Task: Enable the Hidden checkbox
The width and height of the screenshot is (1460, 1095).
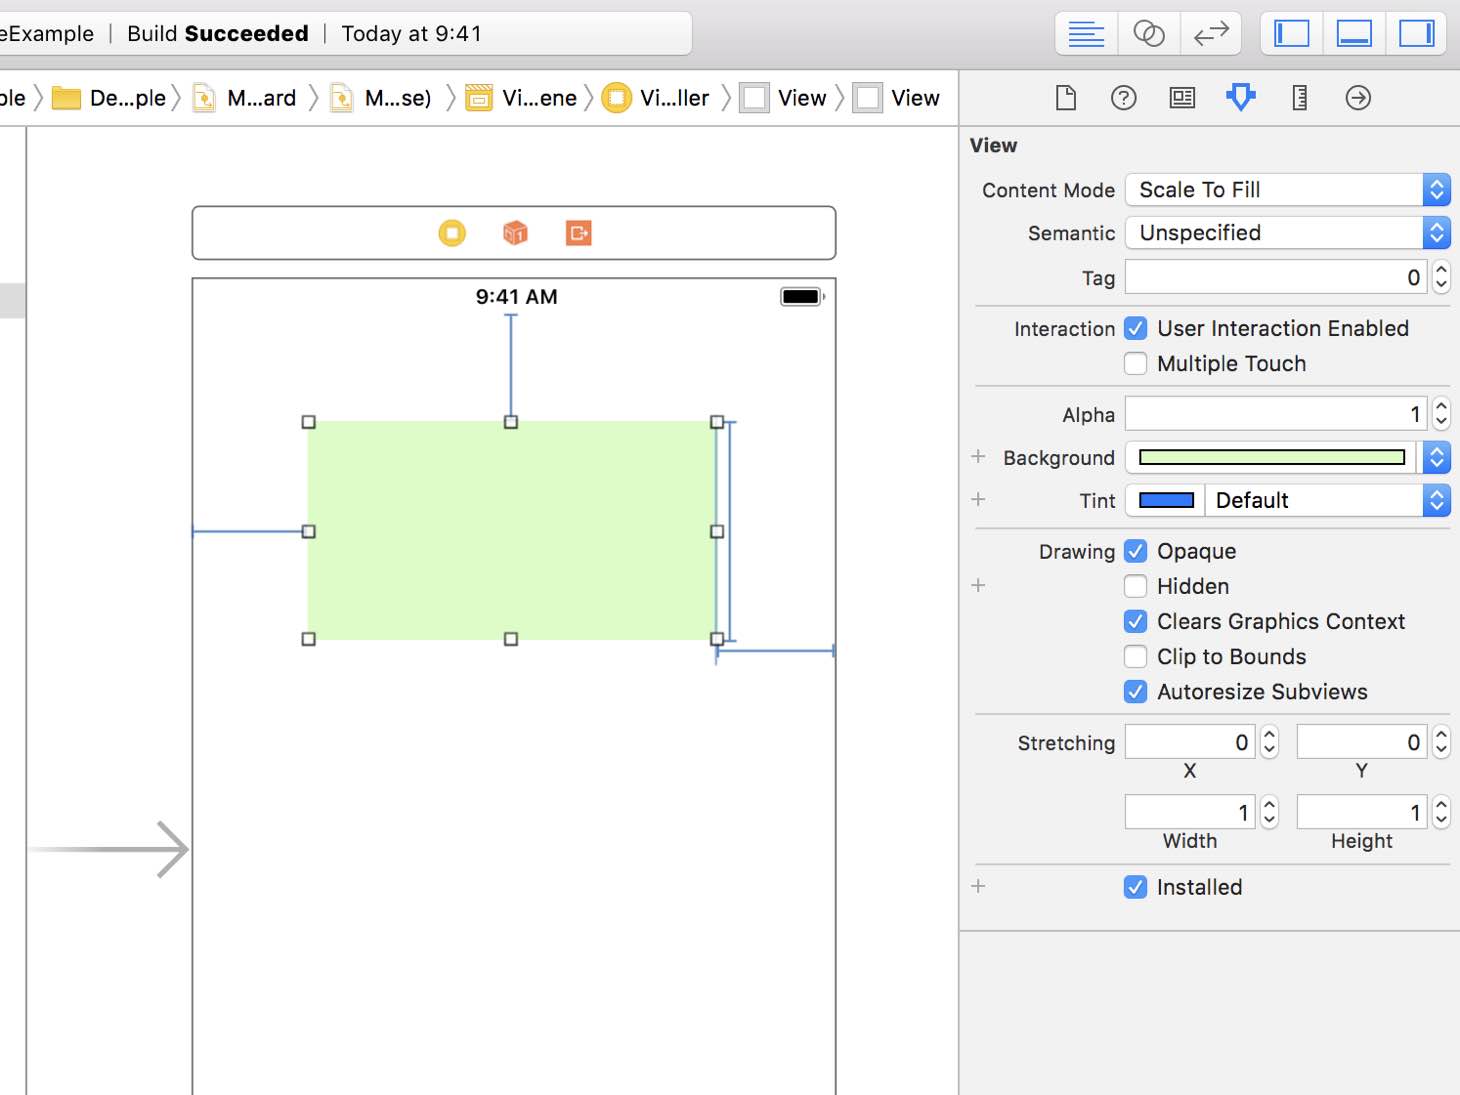Action: (x=1136, y=586)
